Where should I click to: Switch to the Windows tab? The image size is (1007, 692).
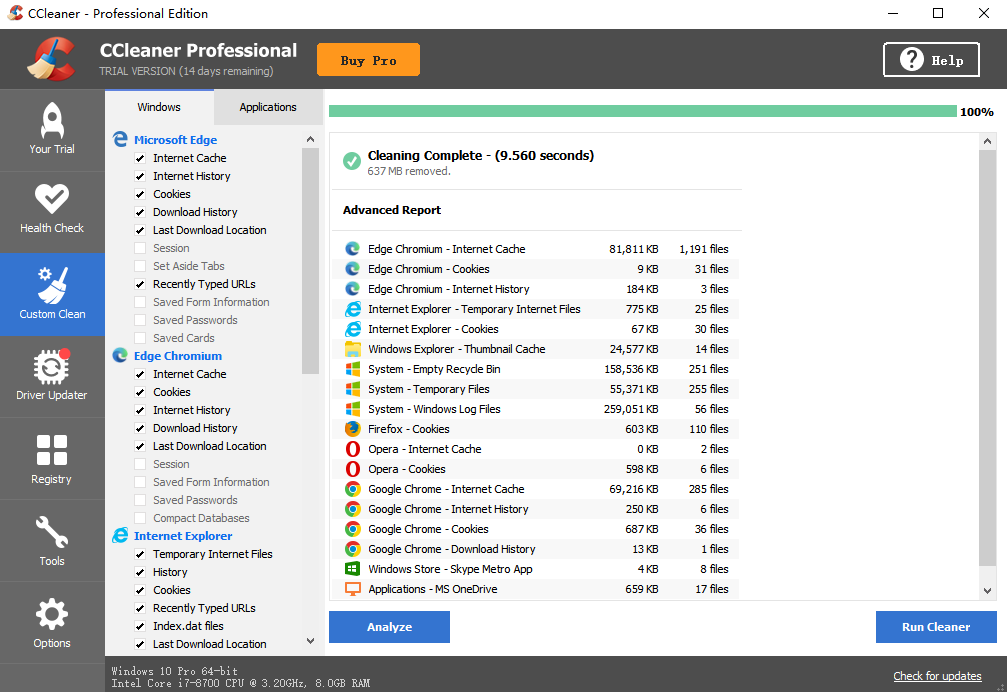(159, 107)
